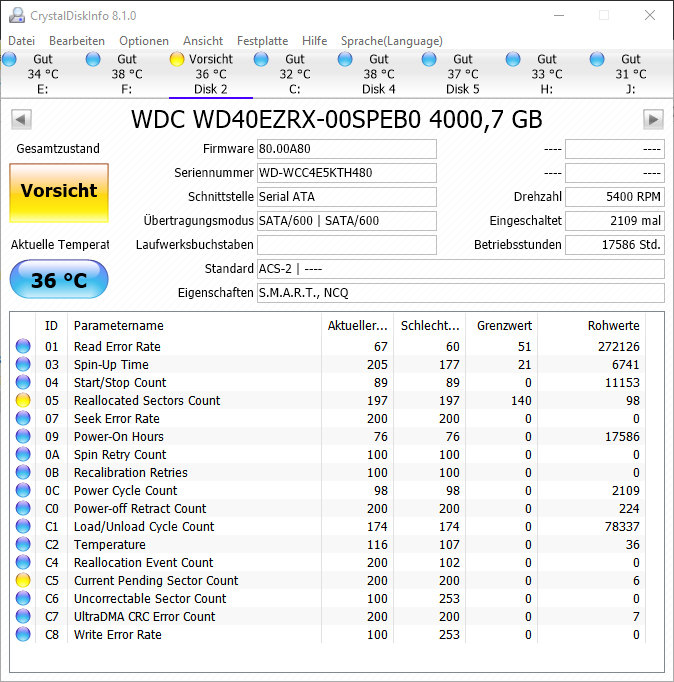Click status orb for Load/Unload Cycle Count
Image resolution: width=674 pixels, height=682 pixels.
(x=23, y=526)
